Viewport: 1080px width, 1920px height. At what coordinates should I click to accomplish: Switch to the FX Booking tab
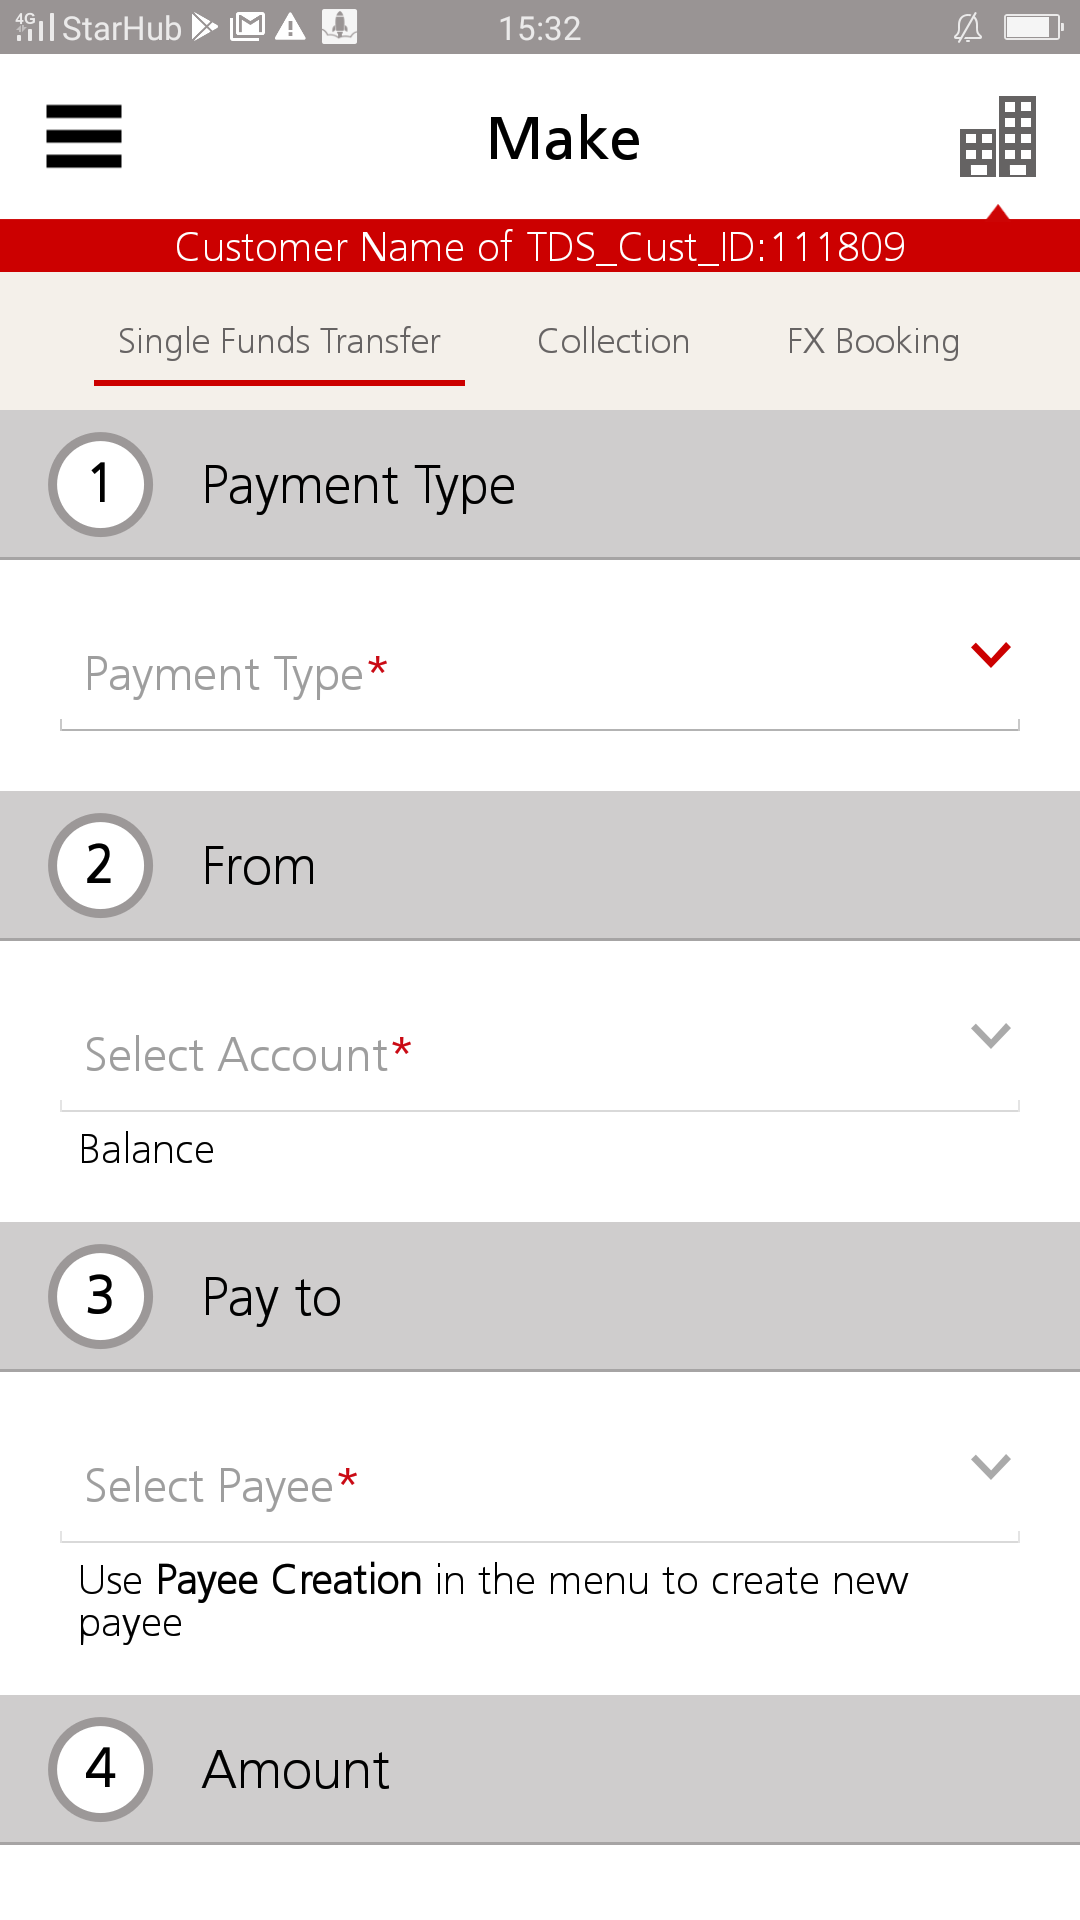click(873, 342)
